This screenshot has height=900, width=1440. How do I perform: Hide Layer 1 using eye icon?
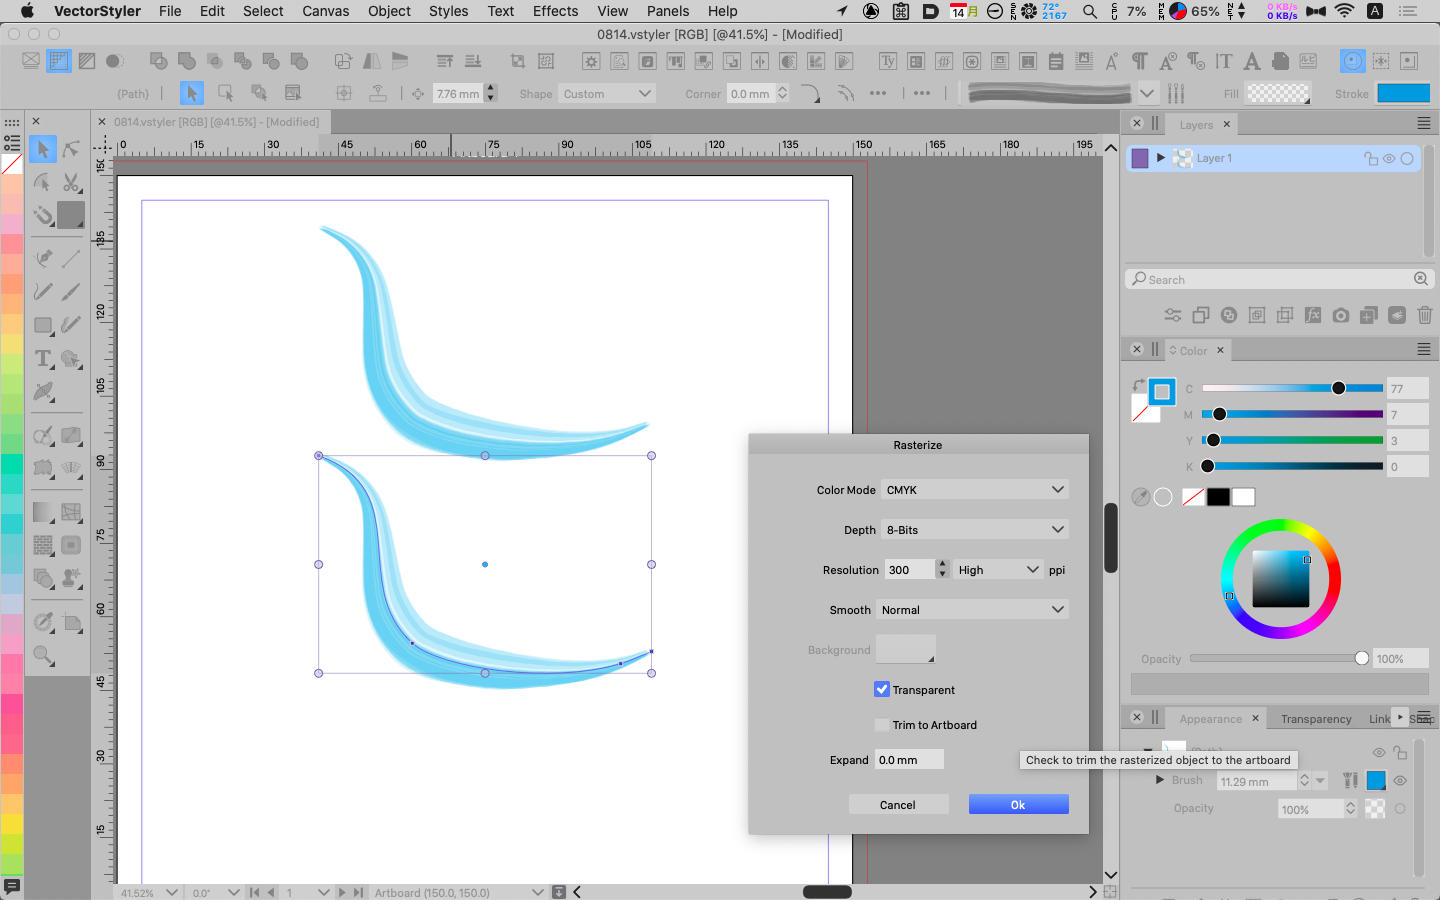tap(1389, 159)
